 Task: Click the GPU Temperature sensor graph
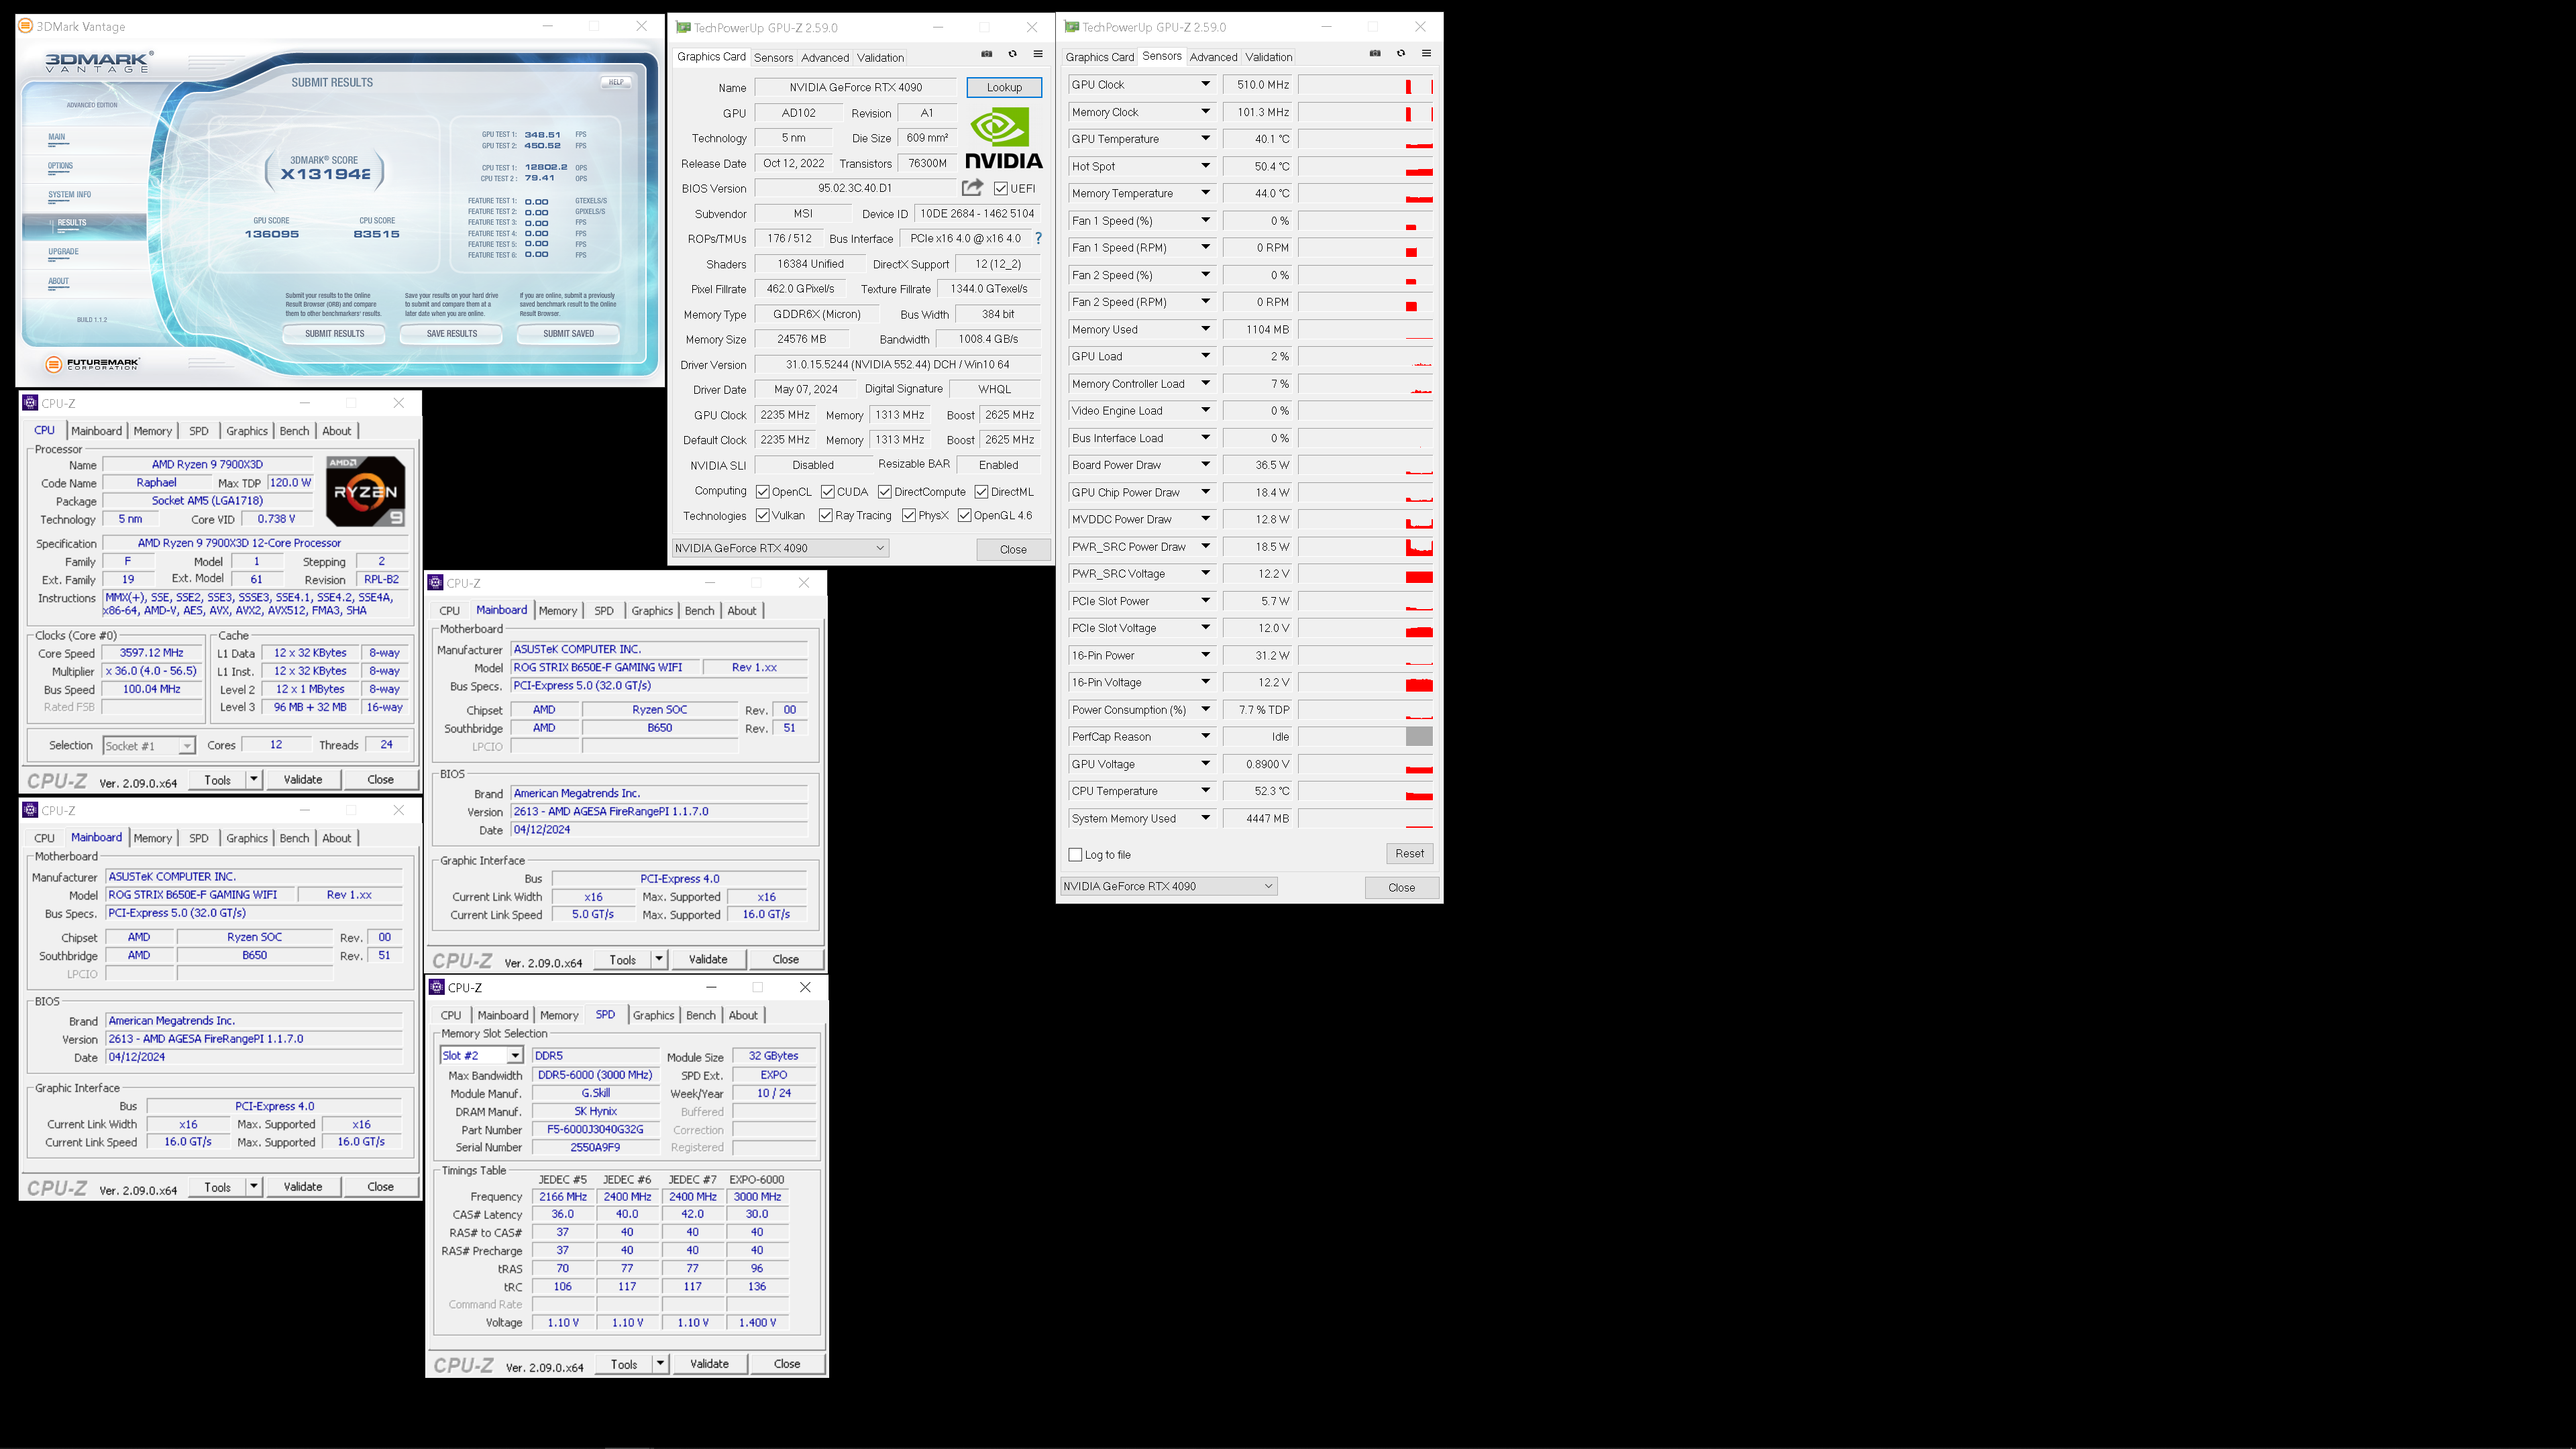pyautogui.click(x=1366, y=139)
